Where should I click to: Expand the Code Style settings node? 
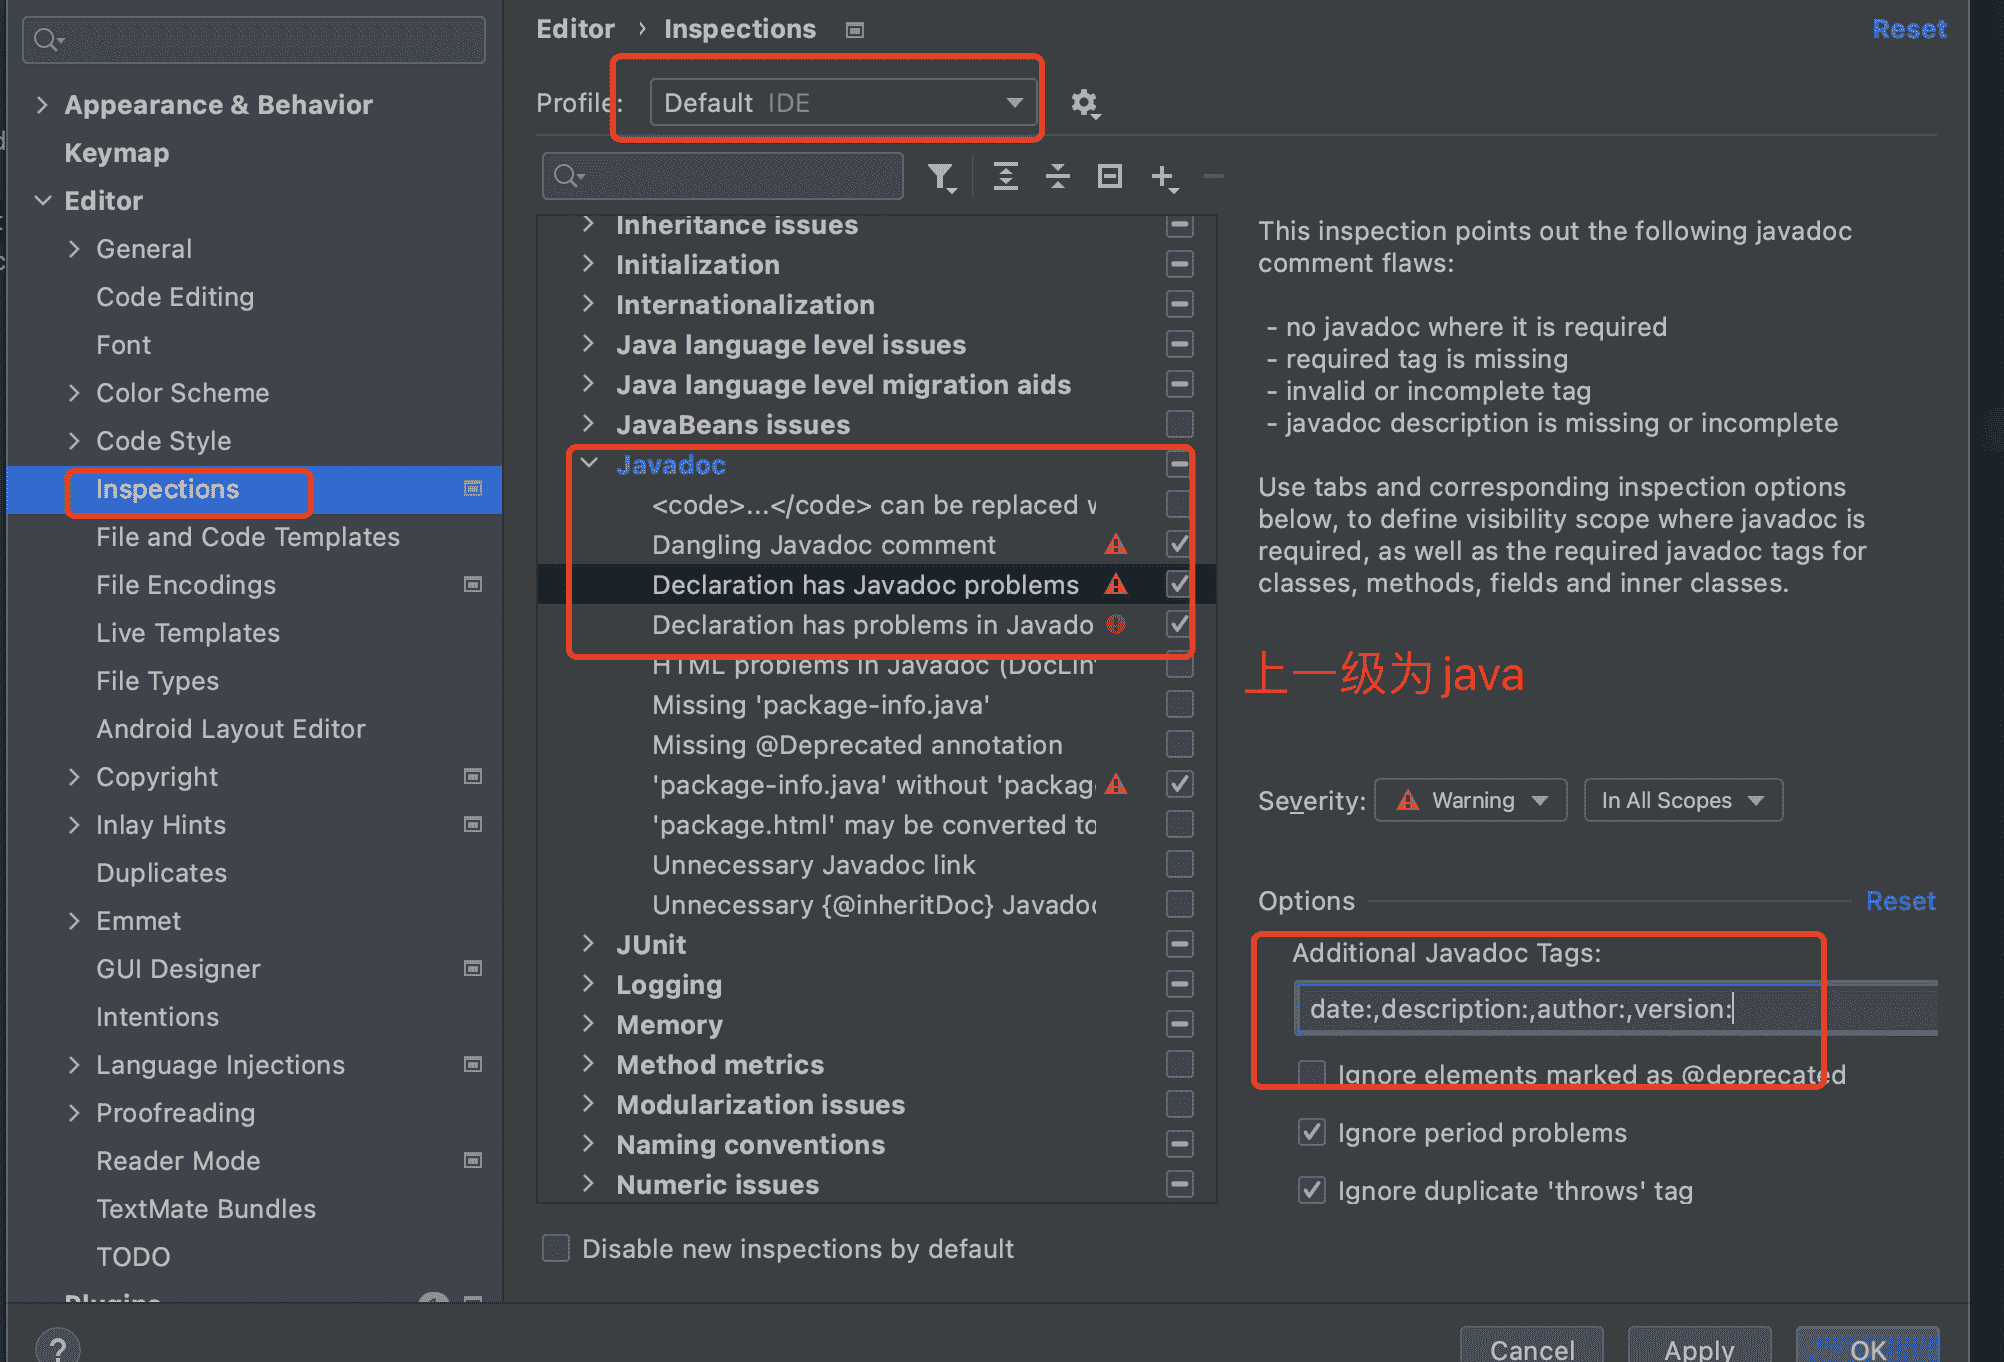pyautogui.click(x=74, y=440)
